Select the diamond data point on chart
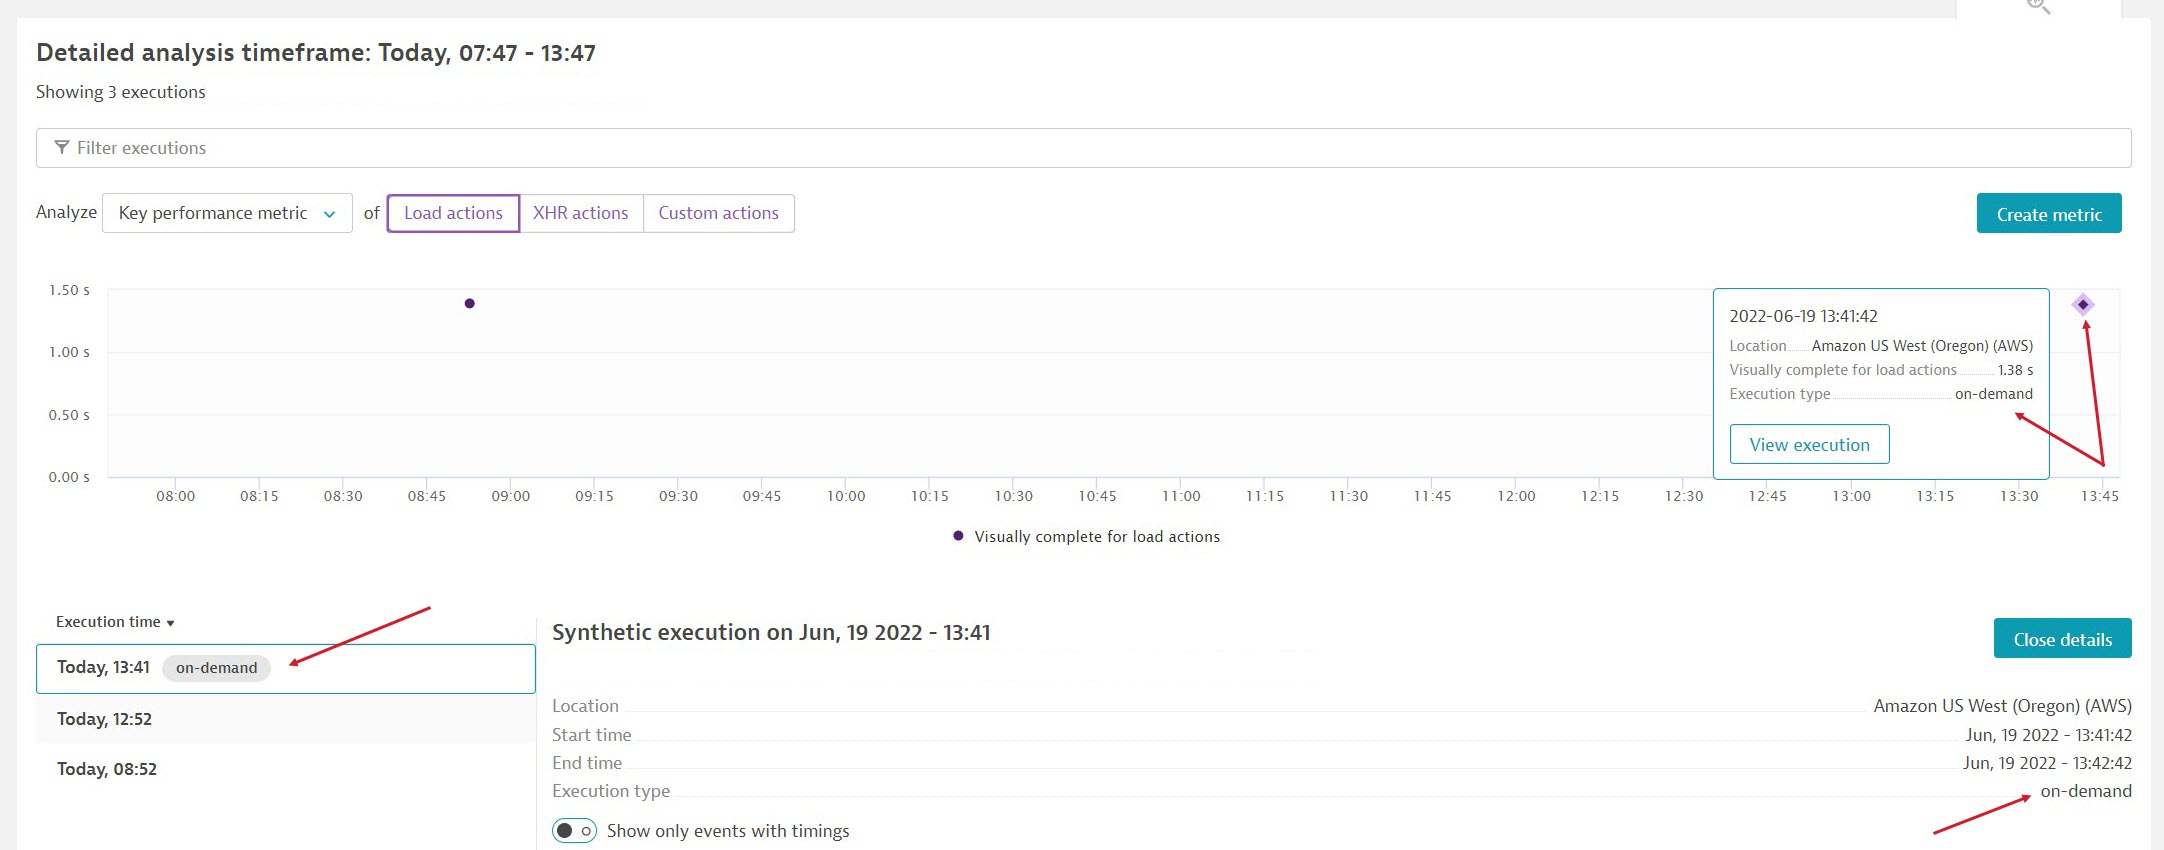 click(x=2083, y=304)
